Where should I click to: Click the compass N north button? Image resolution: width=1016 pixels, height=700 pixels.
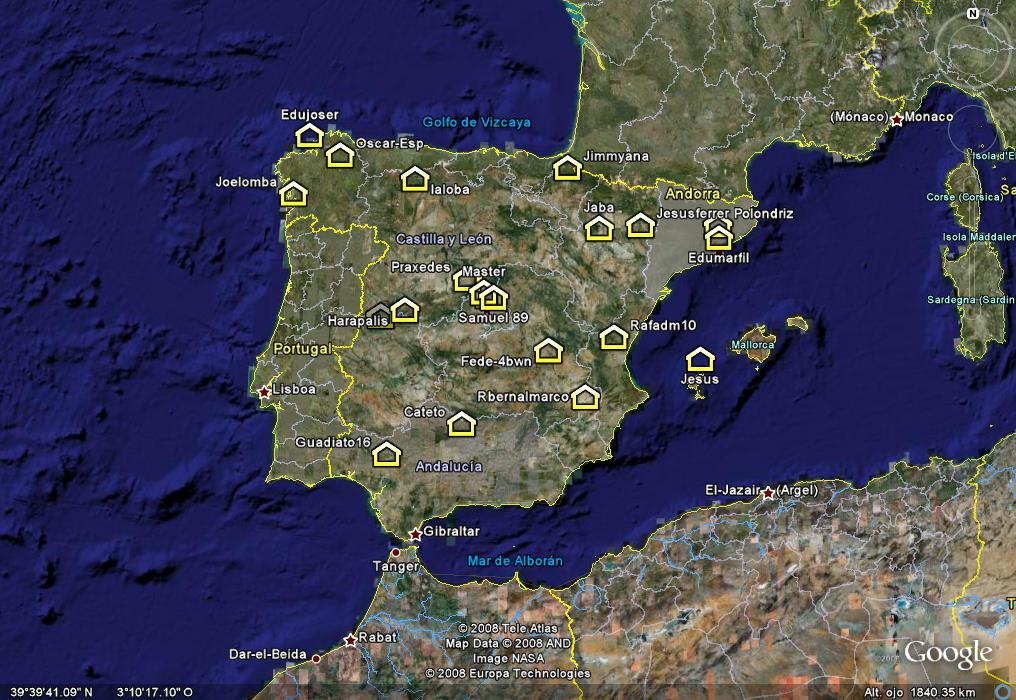pyautogui.click(x=972, y=14)
